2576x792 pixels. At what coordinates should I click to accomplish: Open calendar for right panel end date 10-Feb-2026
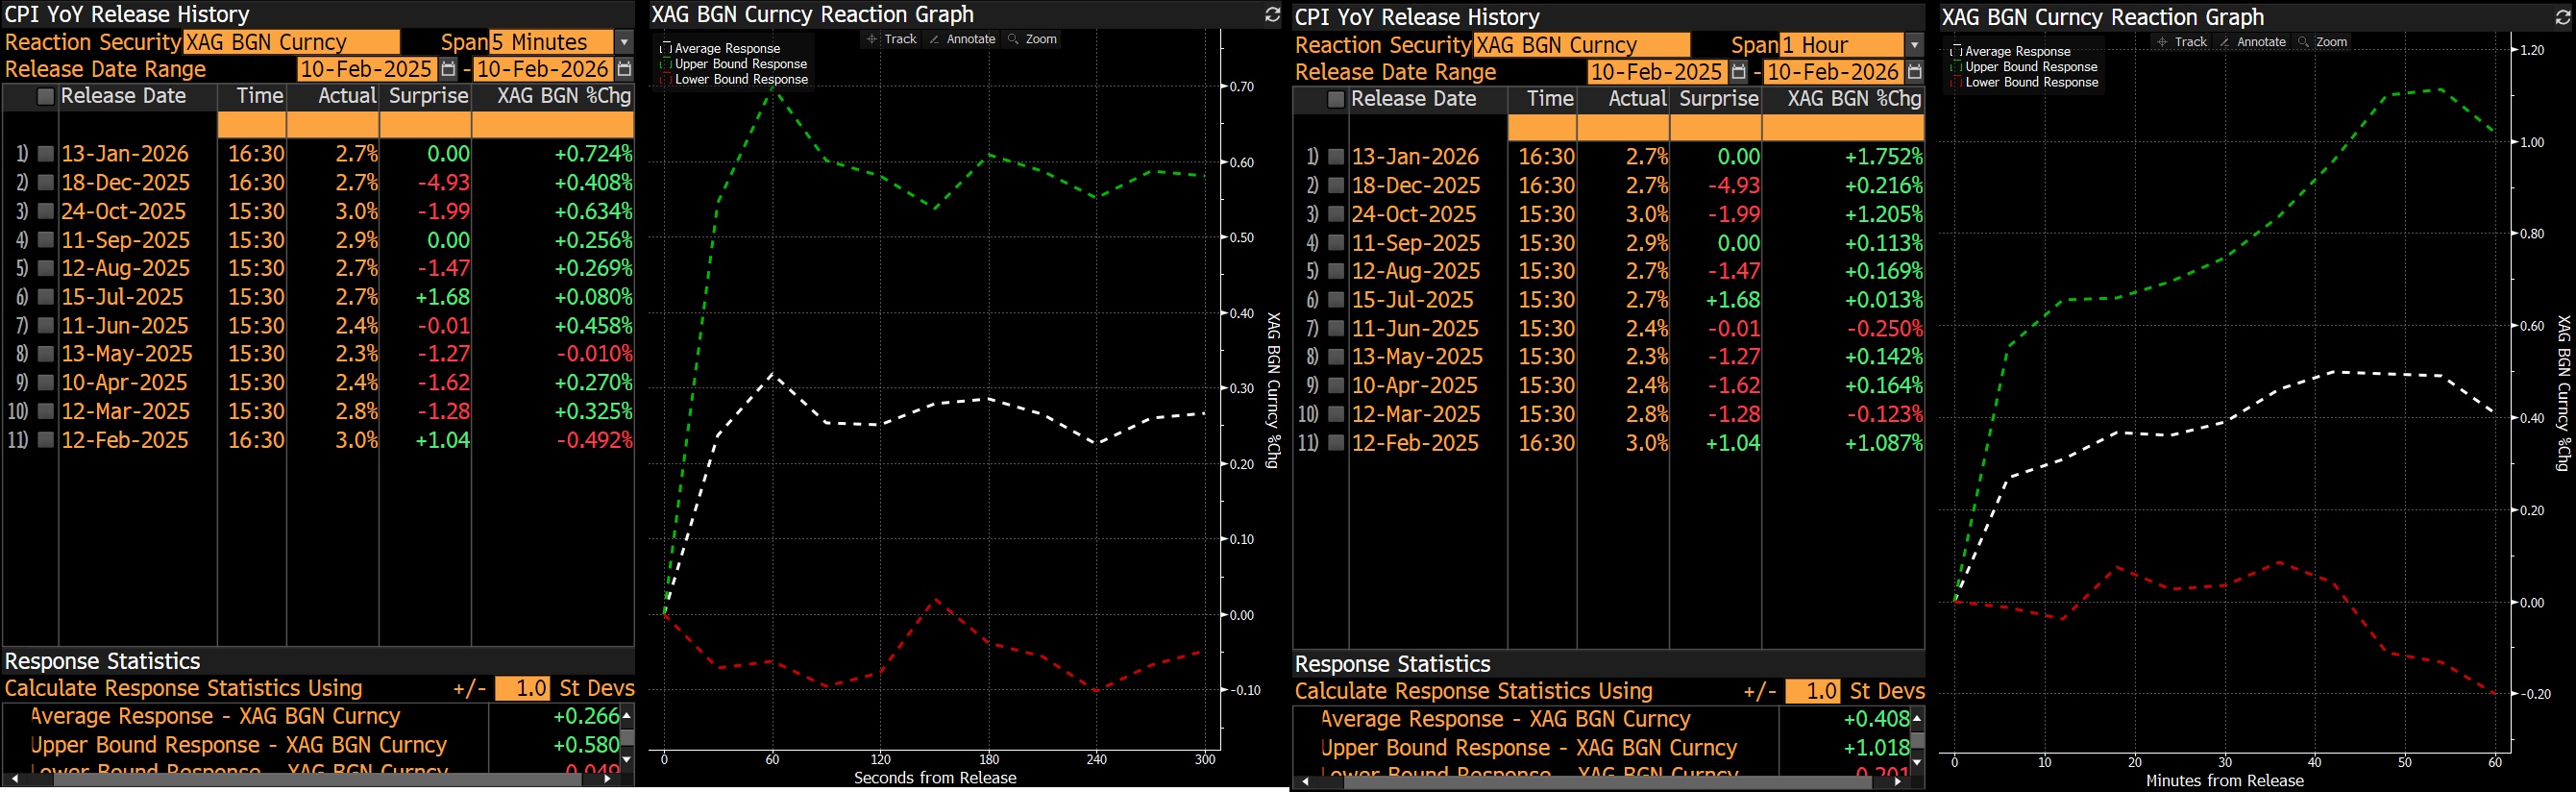coord(1914,72)
